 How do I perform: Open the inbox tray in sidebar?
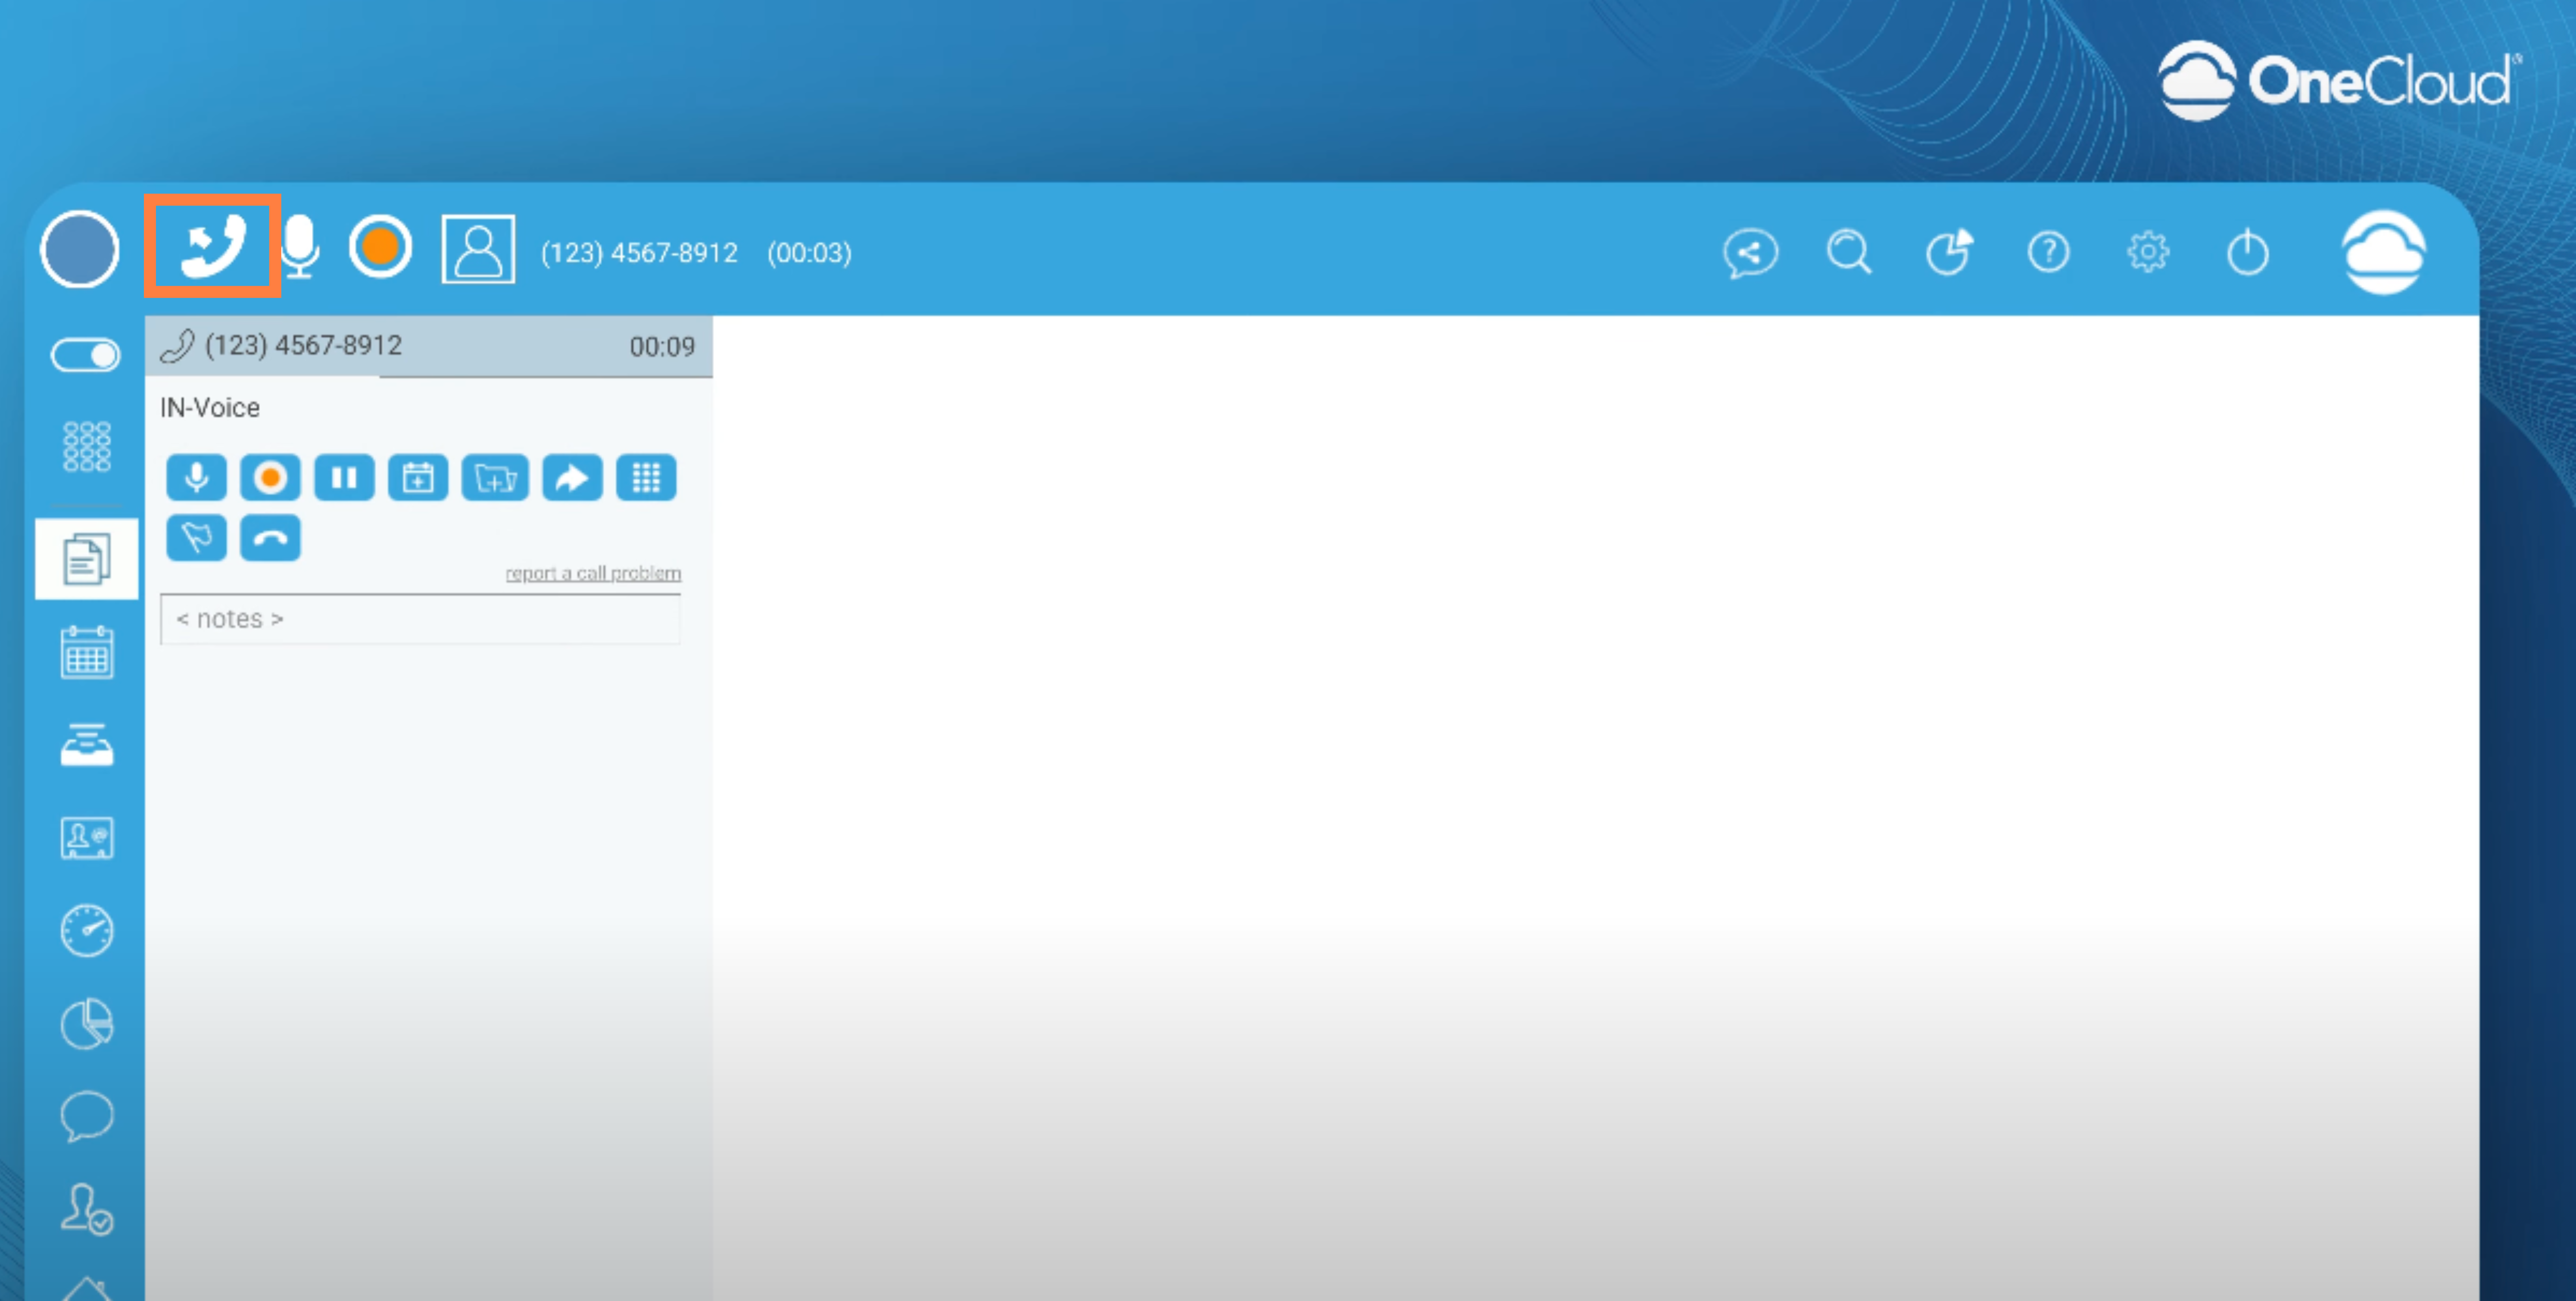click(87, 745)
